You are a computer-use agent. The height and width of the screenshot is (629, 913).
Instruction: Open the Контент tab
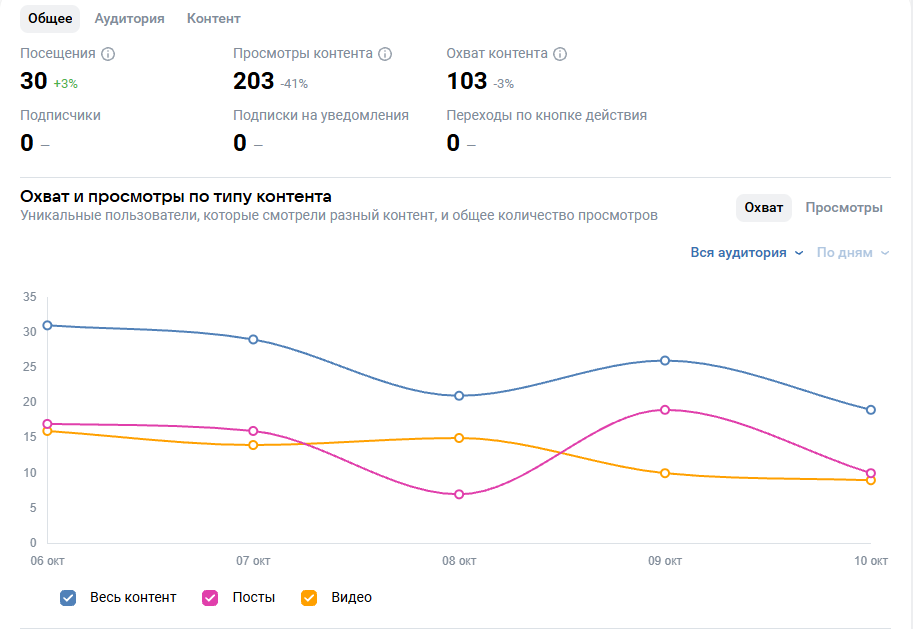(x=213, y=19)
